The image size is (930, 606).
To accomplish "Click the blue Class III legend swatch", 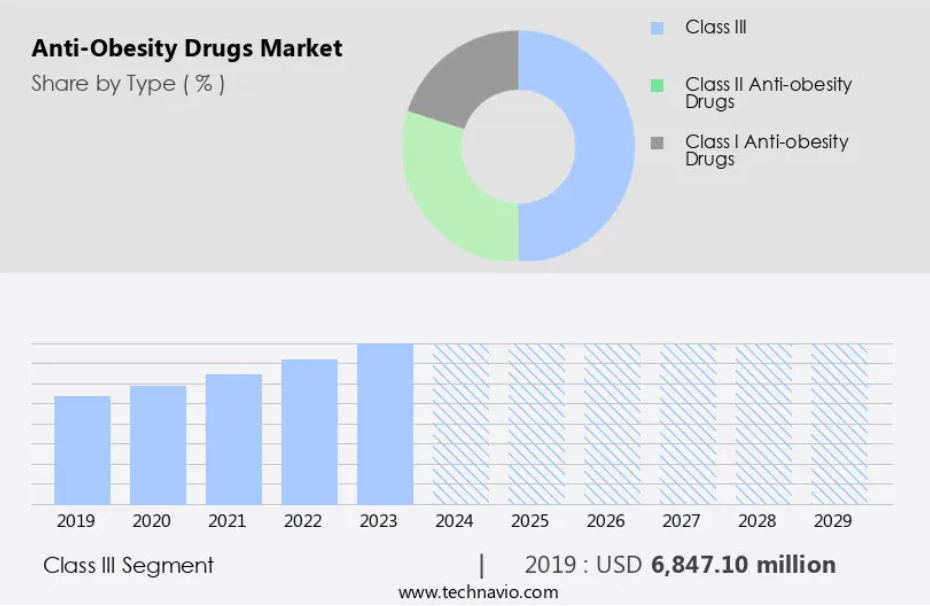I will click(x=657, y=28).
